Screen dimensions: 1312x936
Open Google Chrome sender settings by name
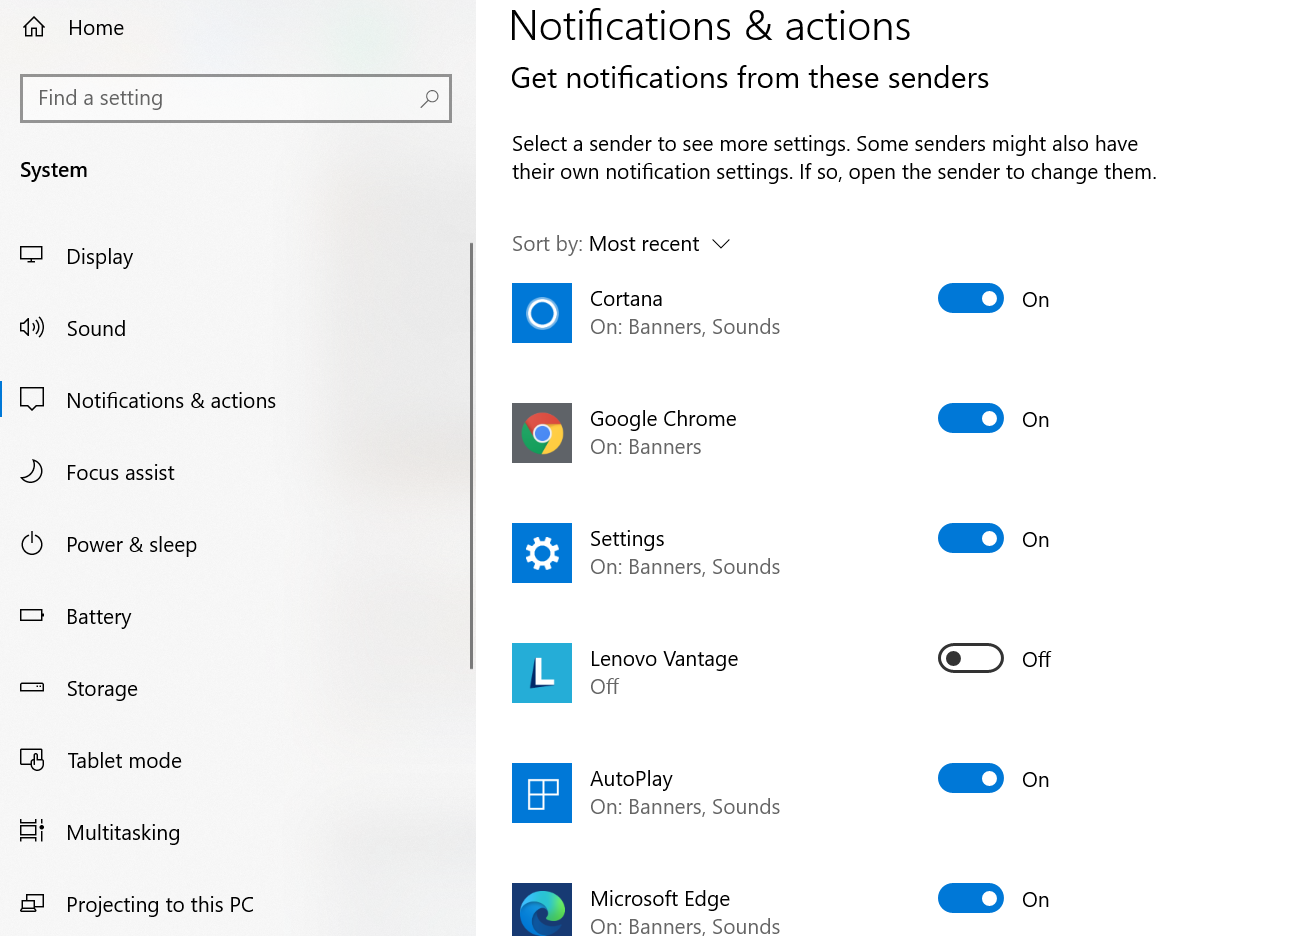[x=663, y=419]
